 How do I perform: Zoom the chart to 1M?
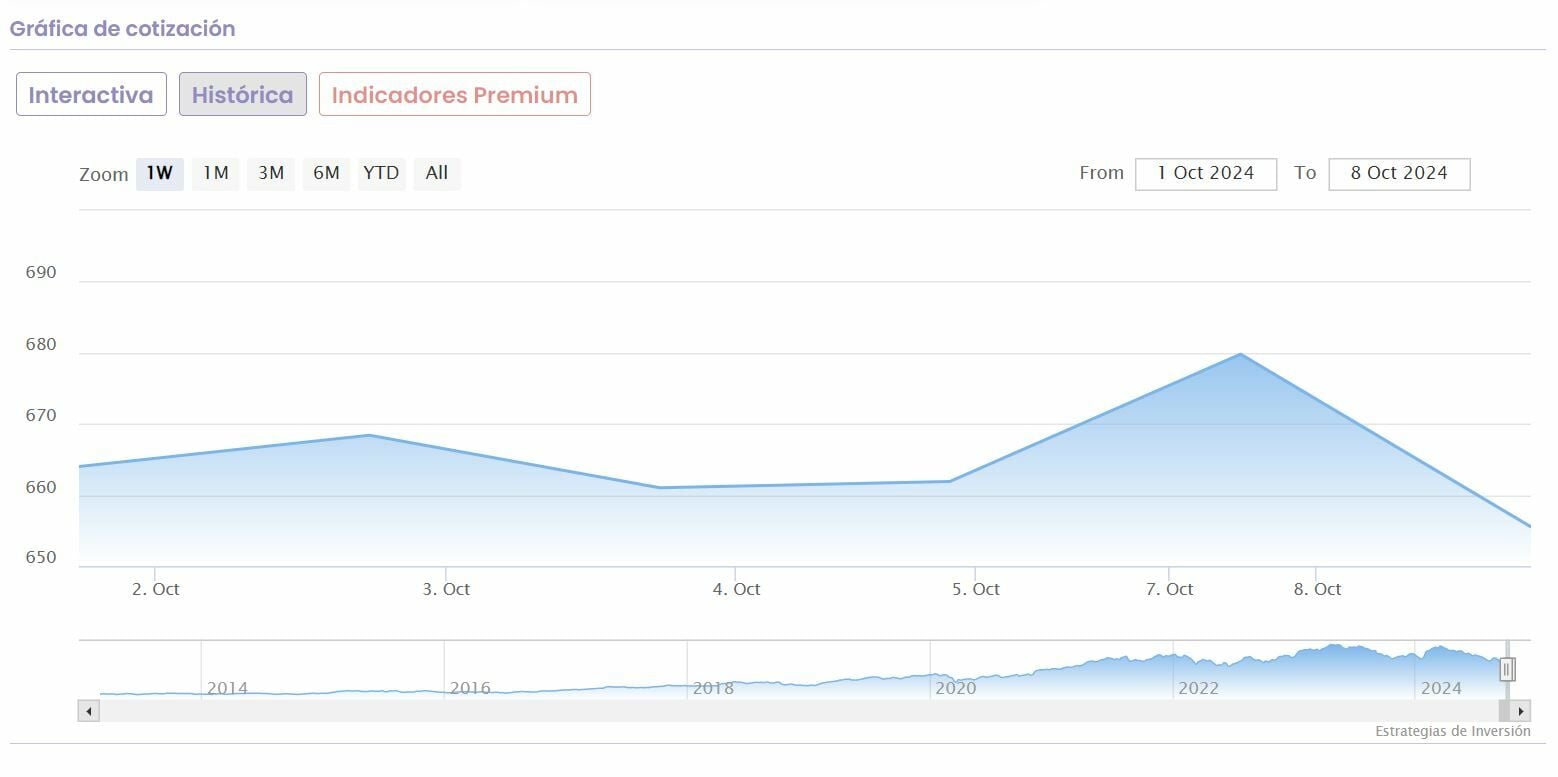click(216, 173)
